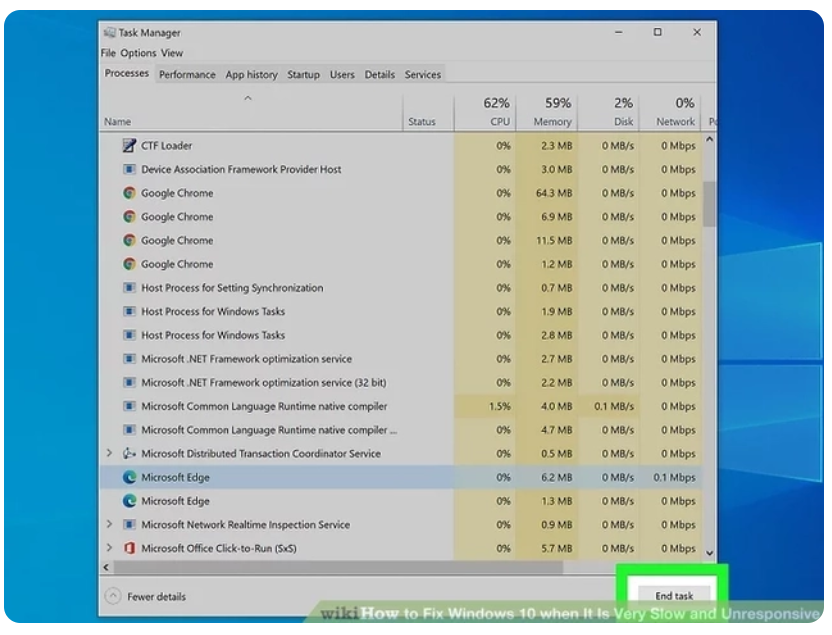The image size is (832, 635).
Task: Click the 0.5 MB memory value
Action: pyautogui.click(x=557, y=454)
